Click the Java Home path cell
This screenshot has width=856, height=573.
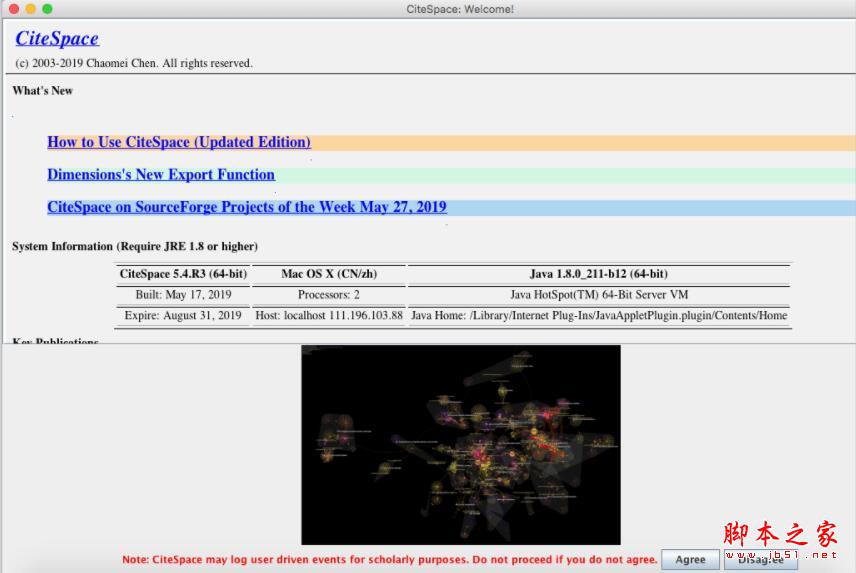click(599, 315)
